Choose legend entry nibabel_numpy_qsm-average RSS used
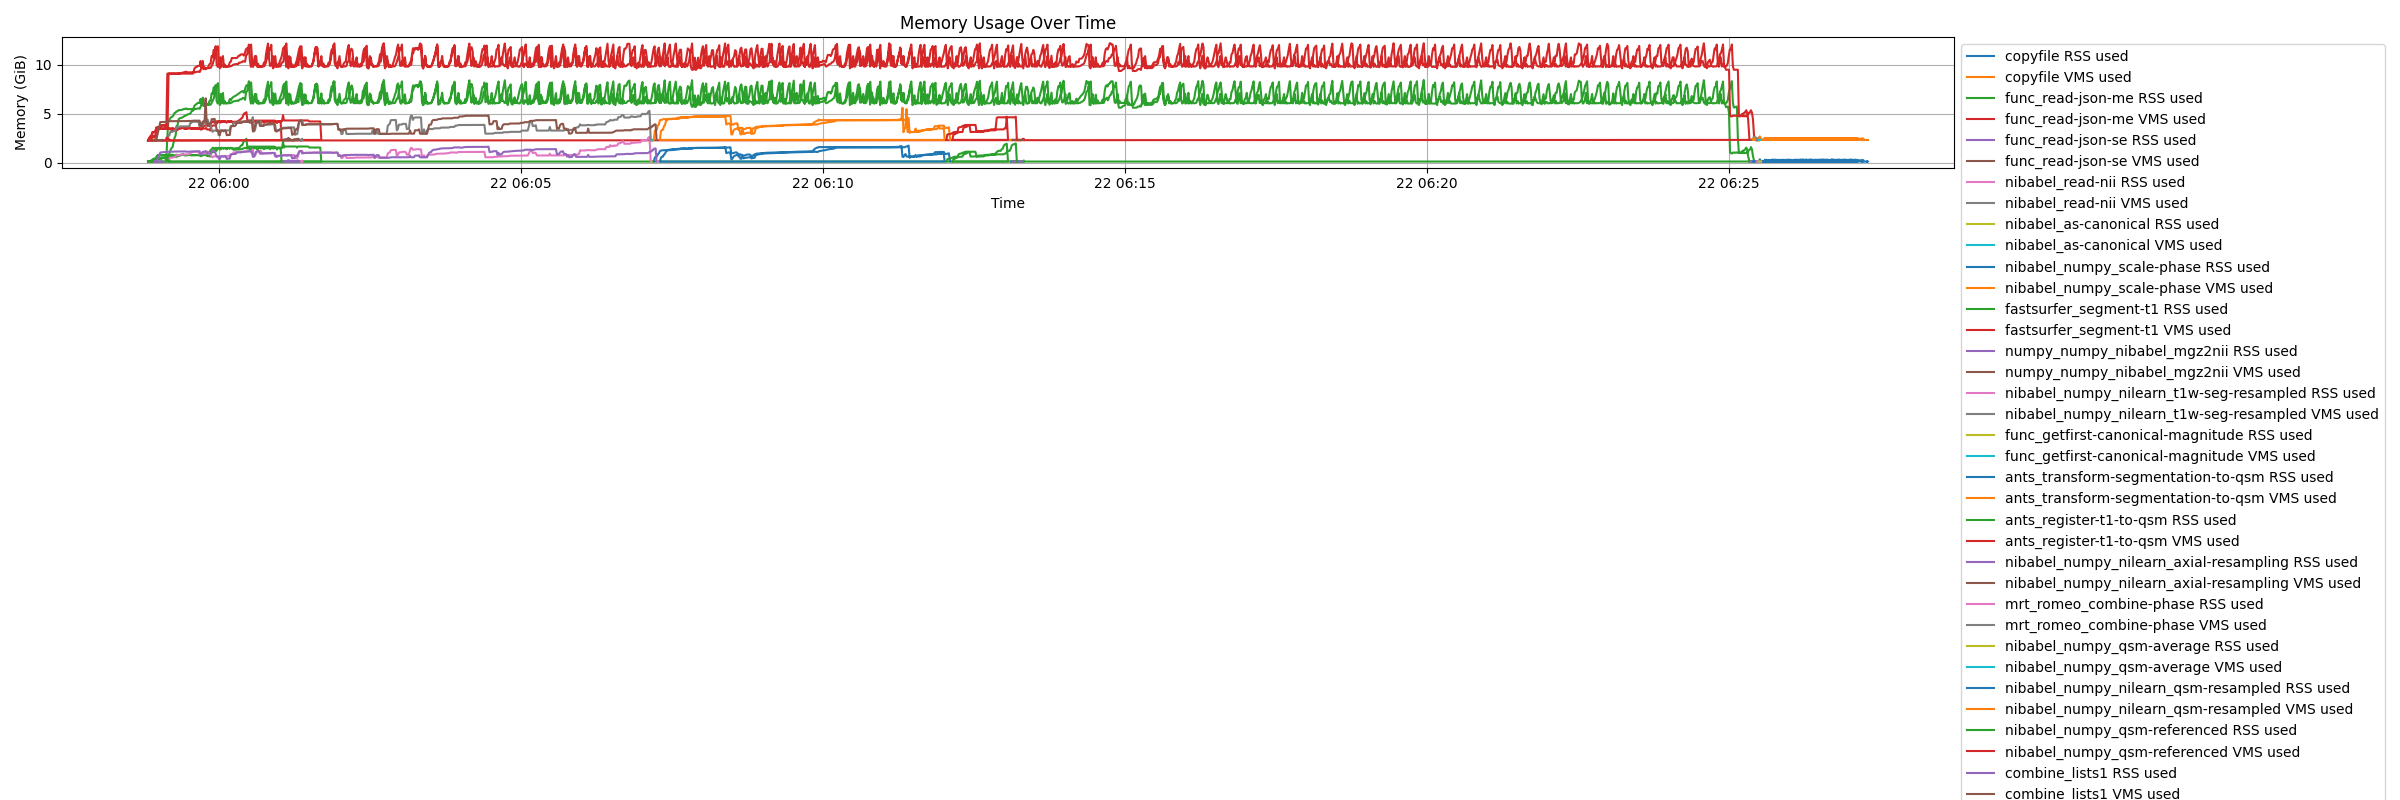 pyautogui.click(x=2122, y=646)
